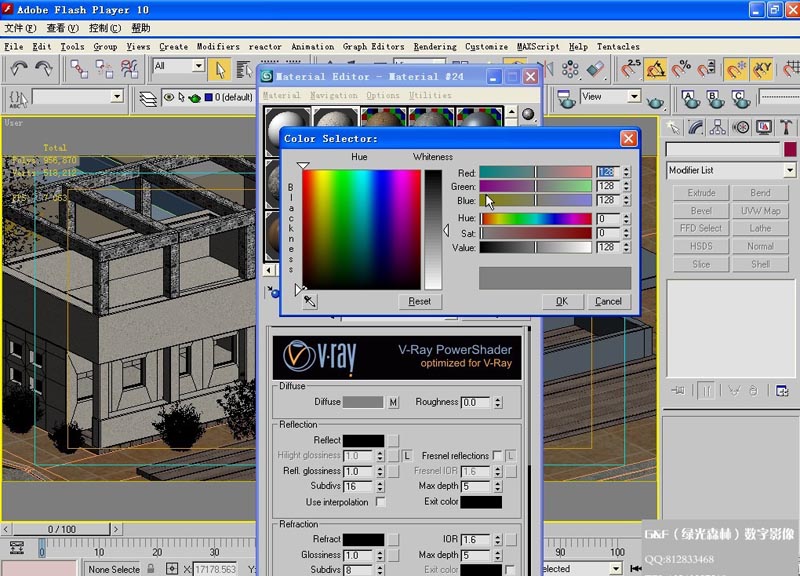Toggle the Spinner Snap magnet button
Screen dimensions: 800x576
tap(706, 69)
